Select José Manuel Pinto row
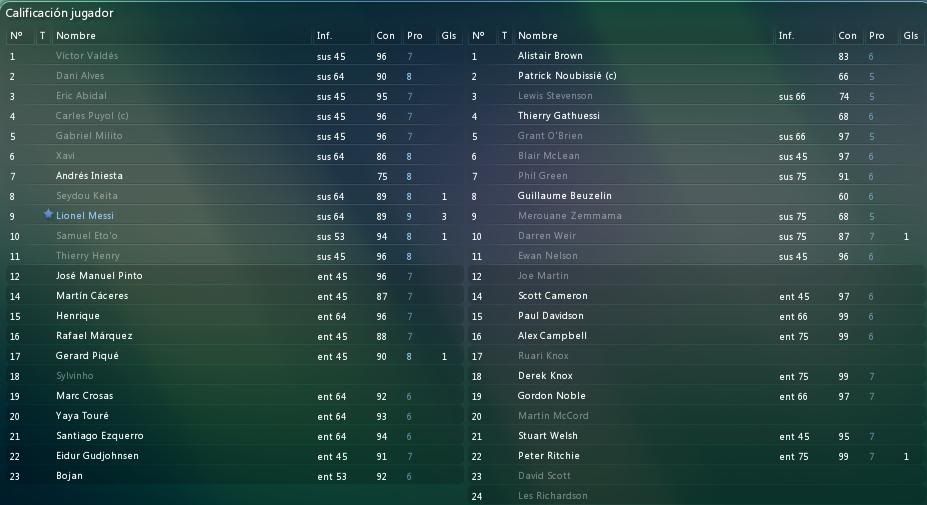This screenshot has height=505, width=927. (x=99, y=276)
